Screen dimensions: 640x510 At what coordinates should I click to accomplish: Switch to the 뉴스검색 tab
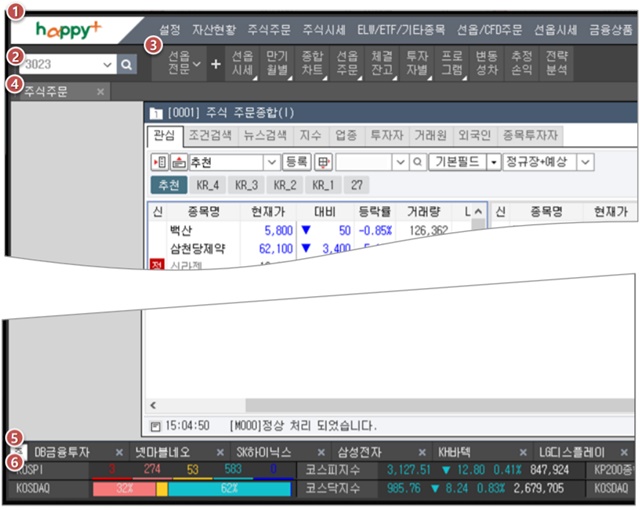click(265, 135)
